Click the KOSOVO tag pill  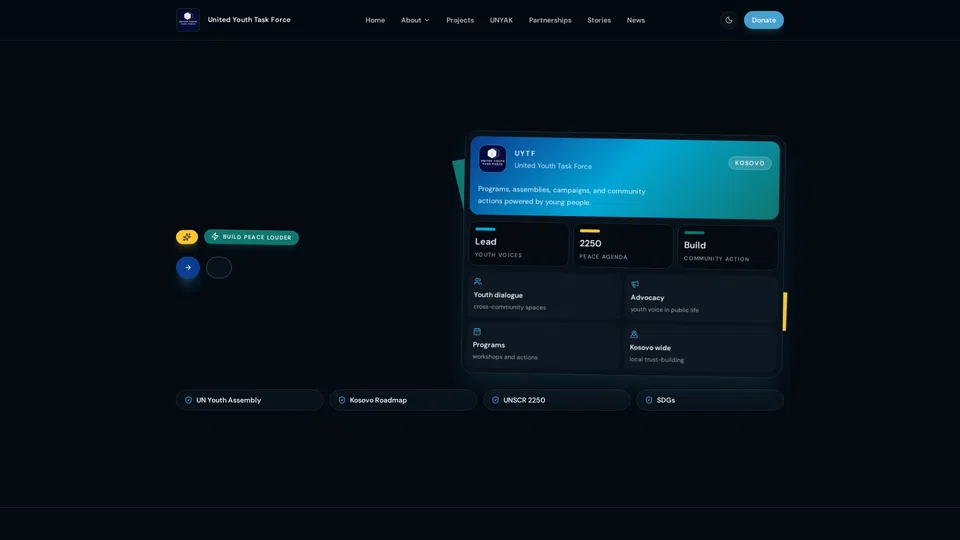pos(749,163)
